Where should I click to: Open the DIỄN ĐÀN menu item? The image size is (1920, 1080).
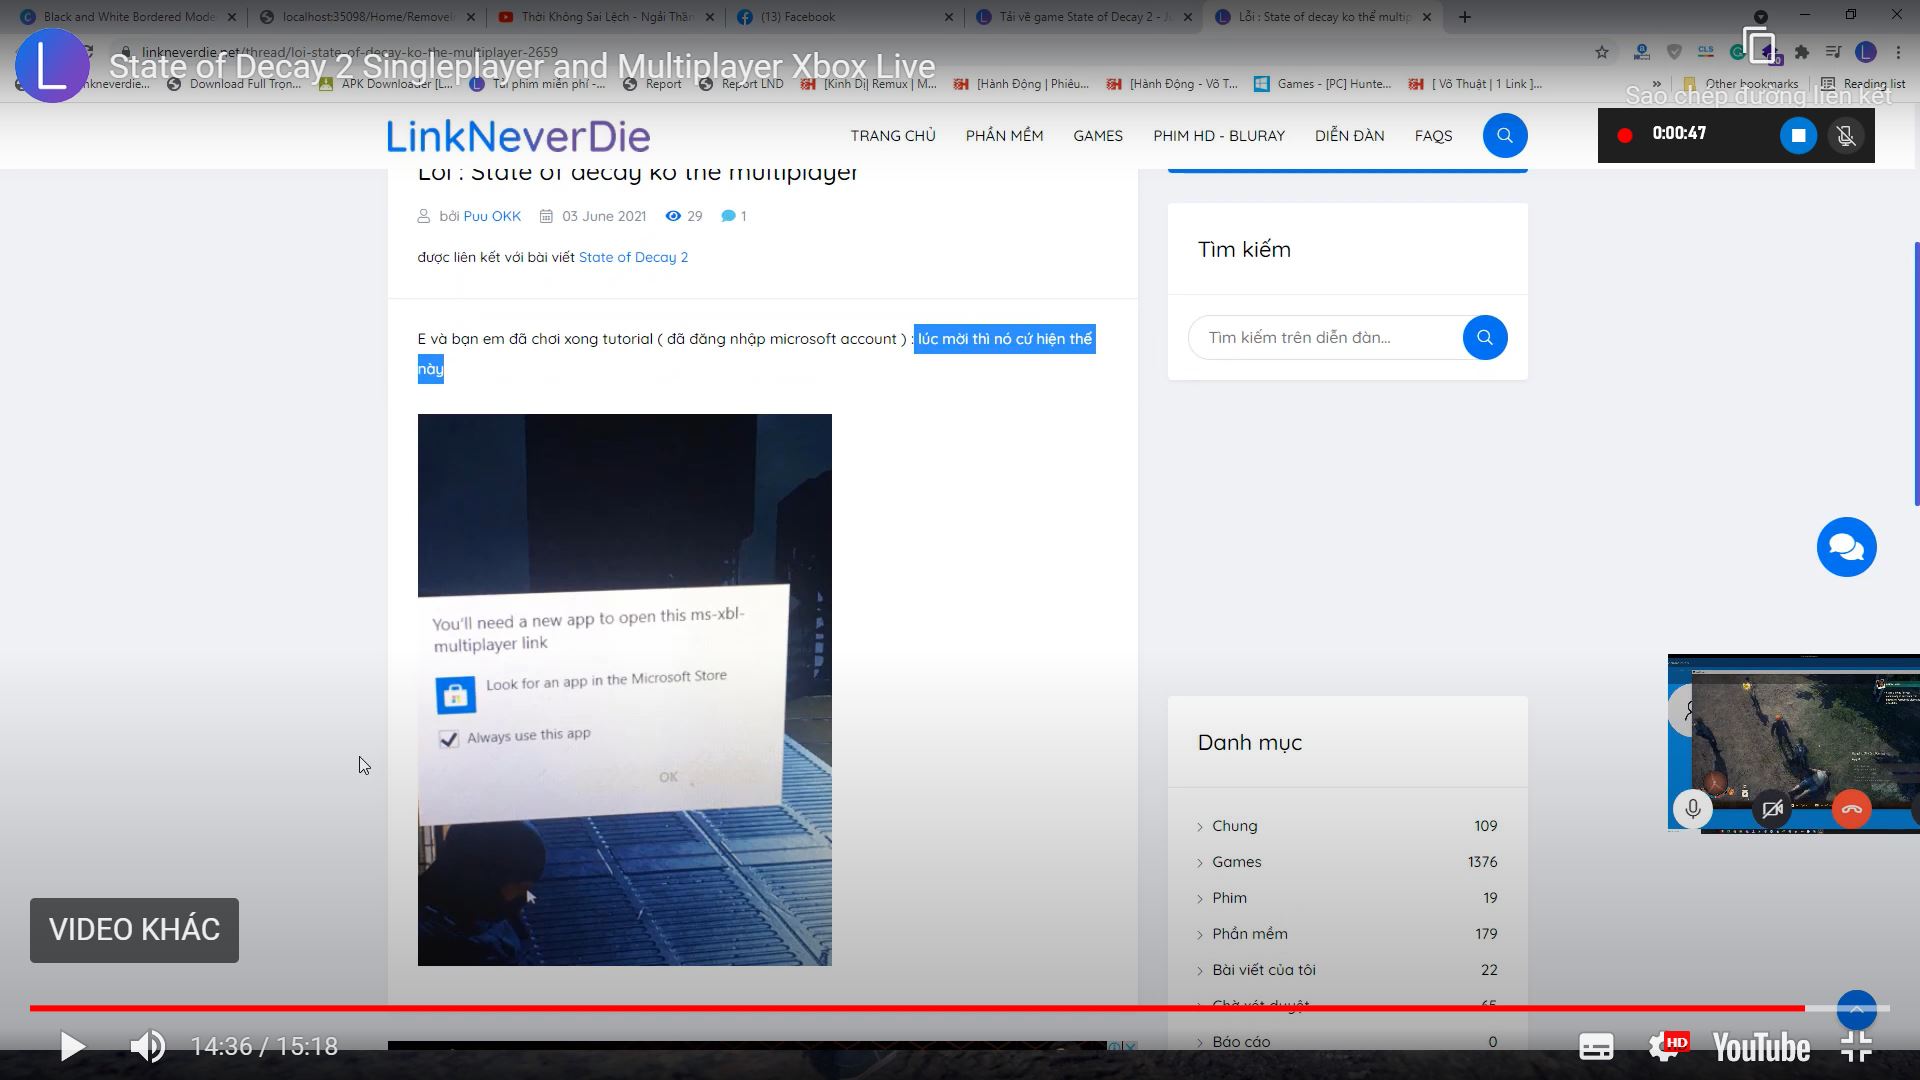tap(1349, 136)
